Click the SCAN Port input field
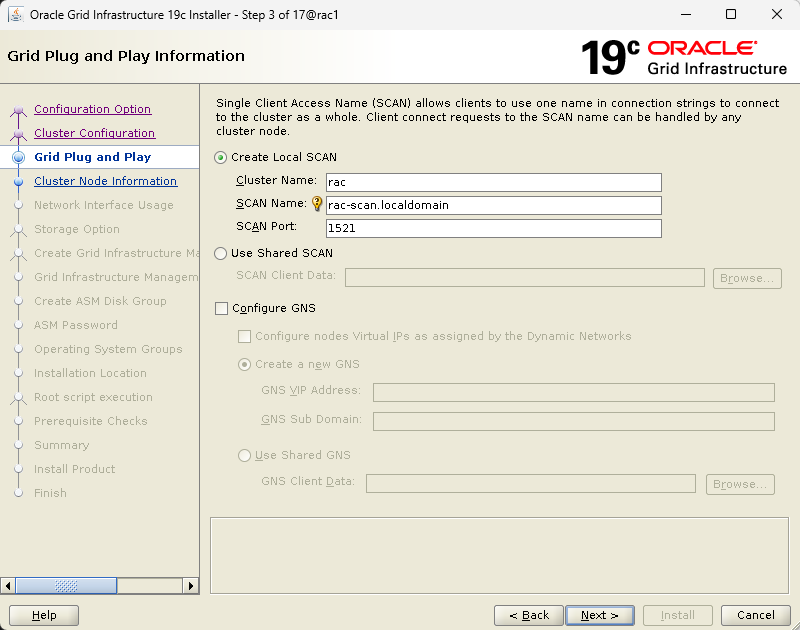Viewport: 800px width, 630px height. click(x=493, y=228)
